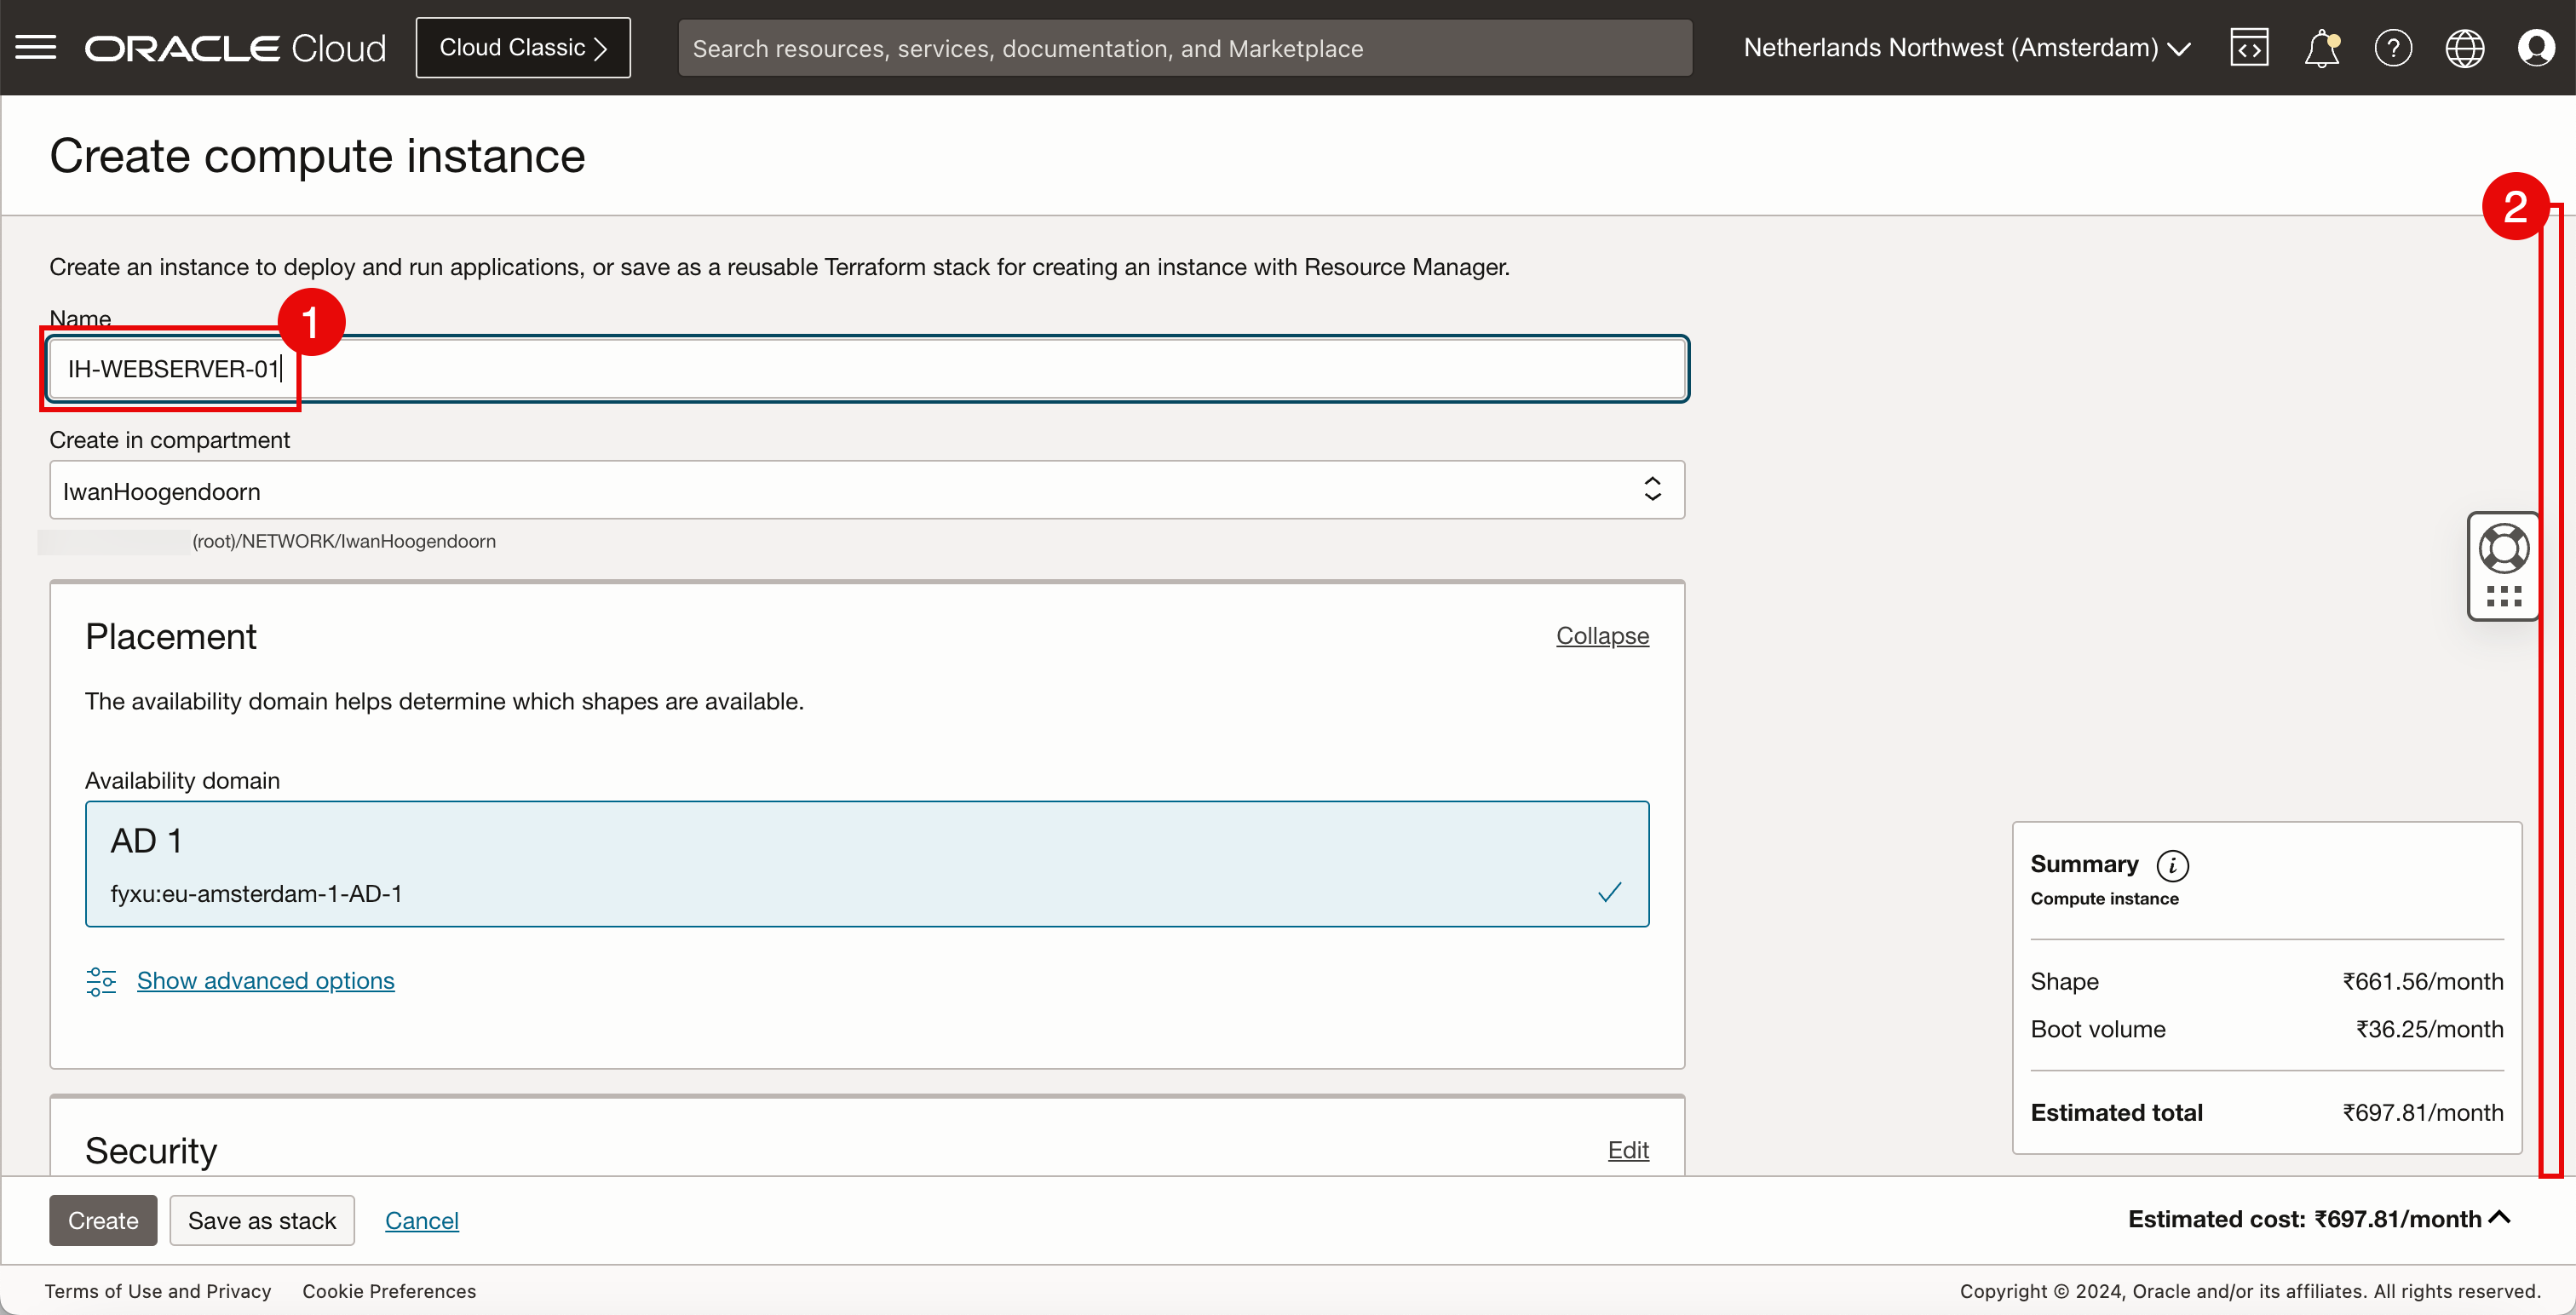Click the sliders icon beside advanced options

click(x=101, y=981)
